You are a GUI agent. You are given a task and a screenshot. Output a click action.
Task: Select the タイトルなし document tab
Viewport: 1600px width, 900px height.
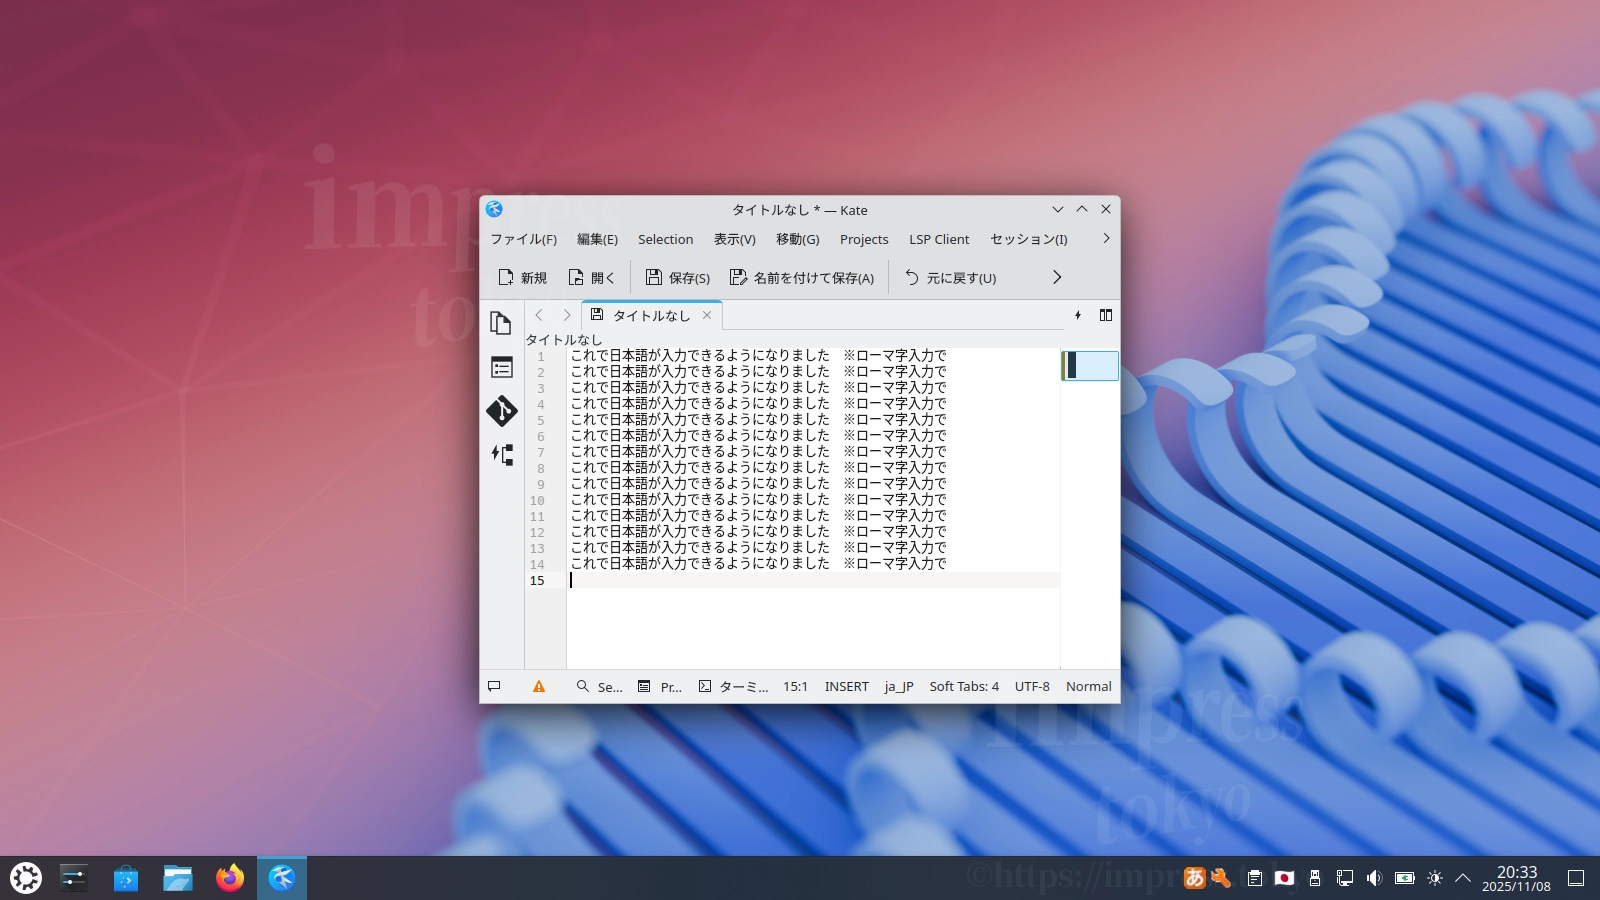point(651,315)
